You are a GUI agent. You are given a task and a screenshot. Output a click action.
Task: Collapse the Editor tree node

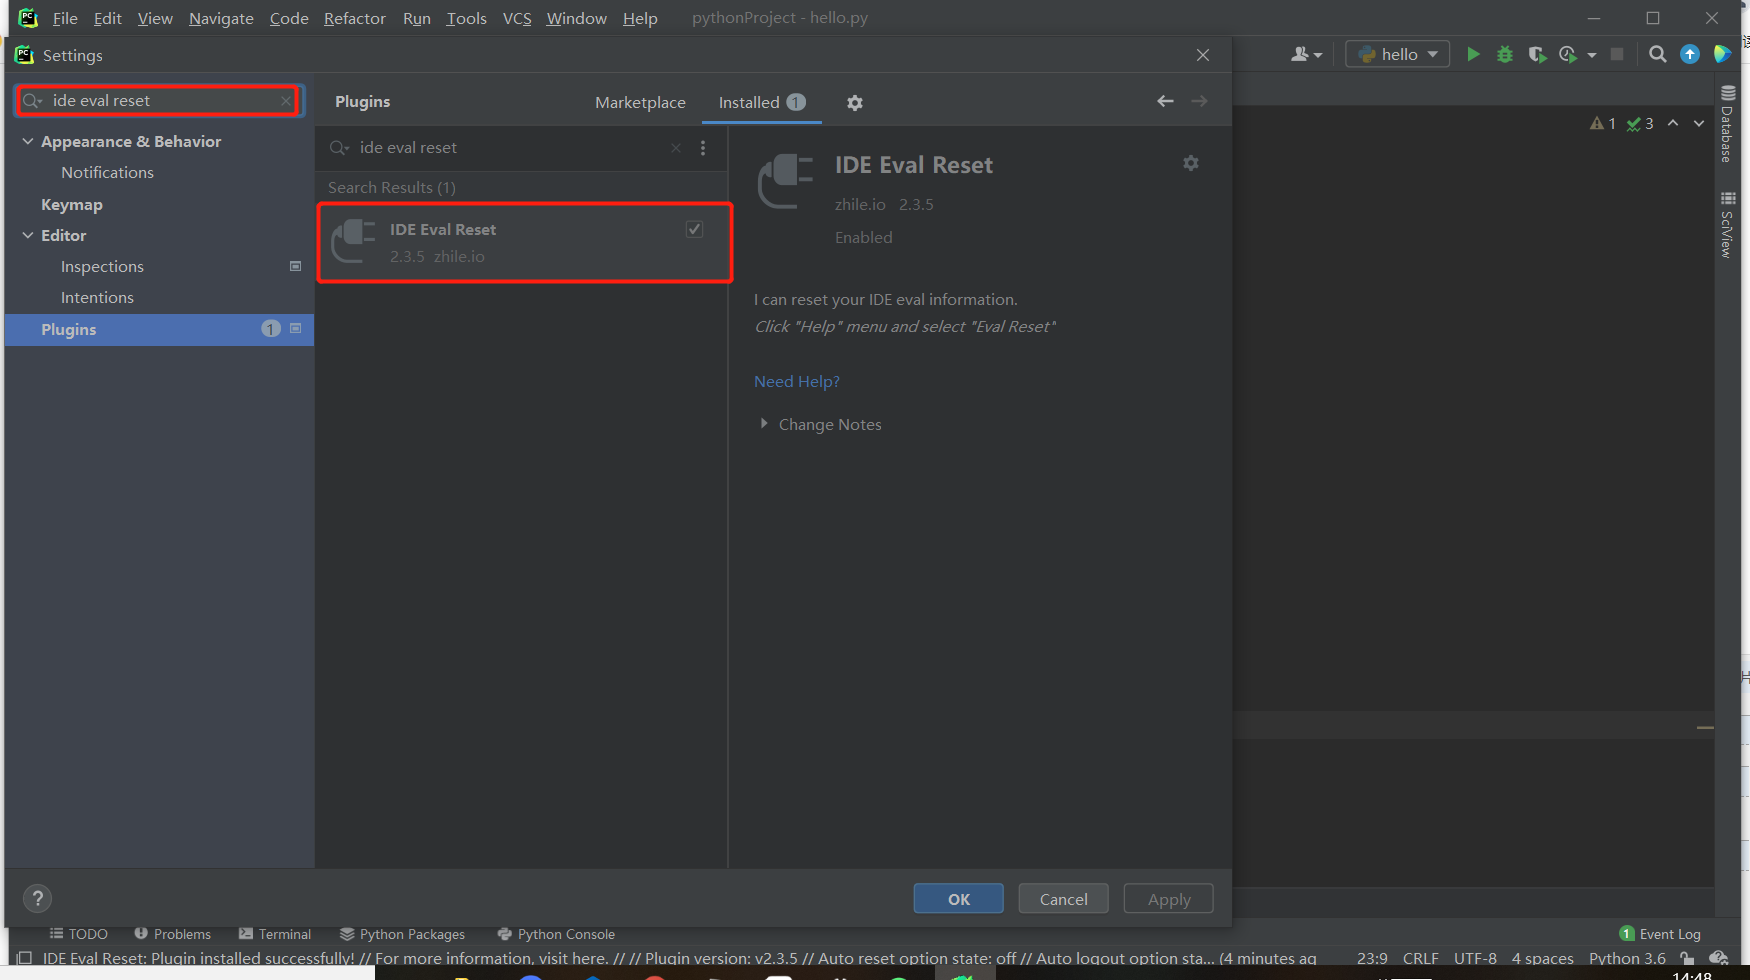click(28, 235)
